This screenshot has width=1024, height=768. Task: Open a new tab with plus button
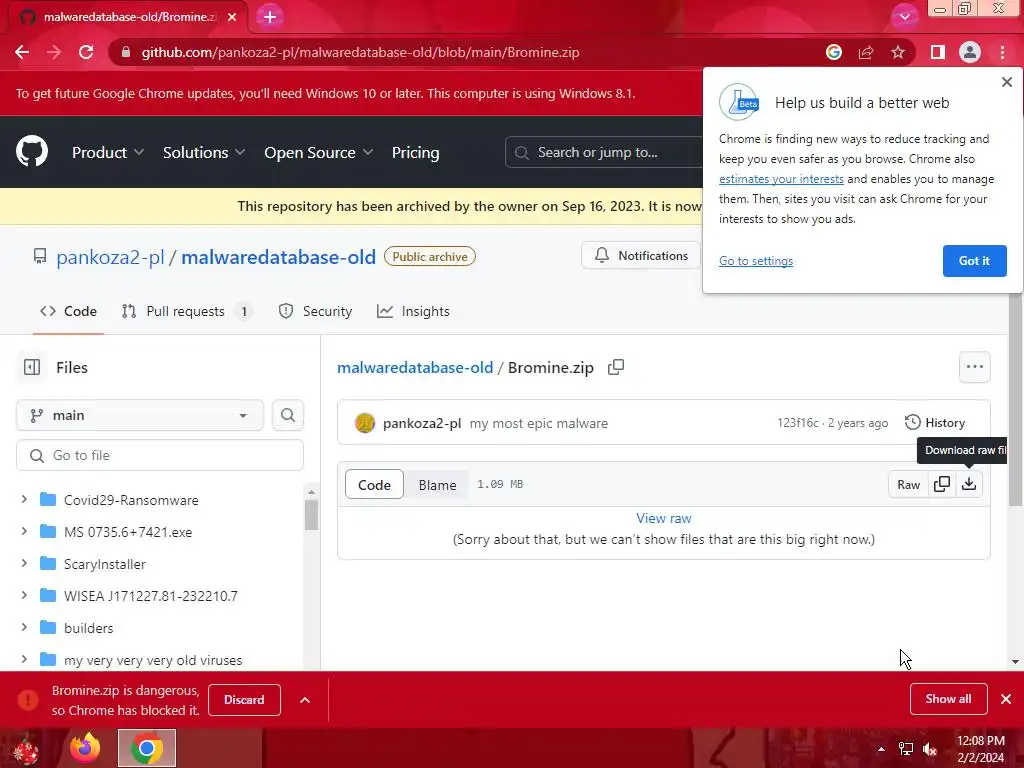click(x=270, y=17)
